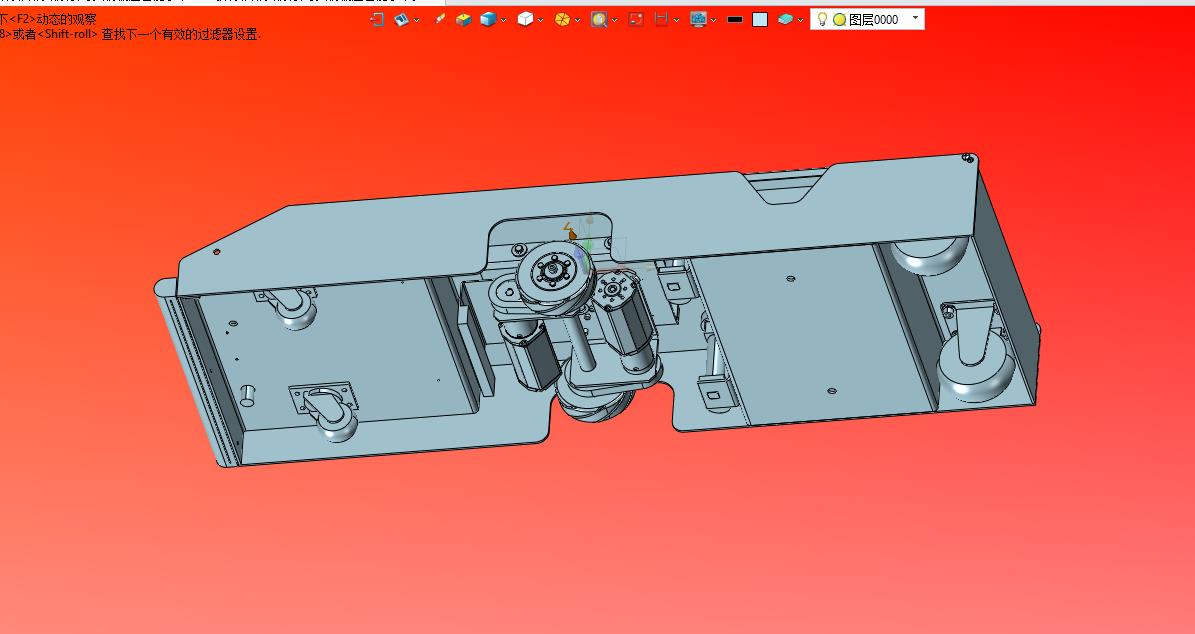Viewport: 1195px width, 634px height.
Task: Choose the blue shaded cube display mode
Action: click(489, 20)
